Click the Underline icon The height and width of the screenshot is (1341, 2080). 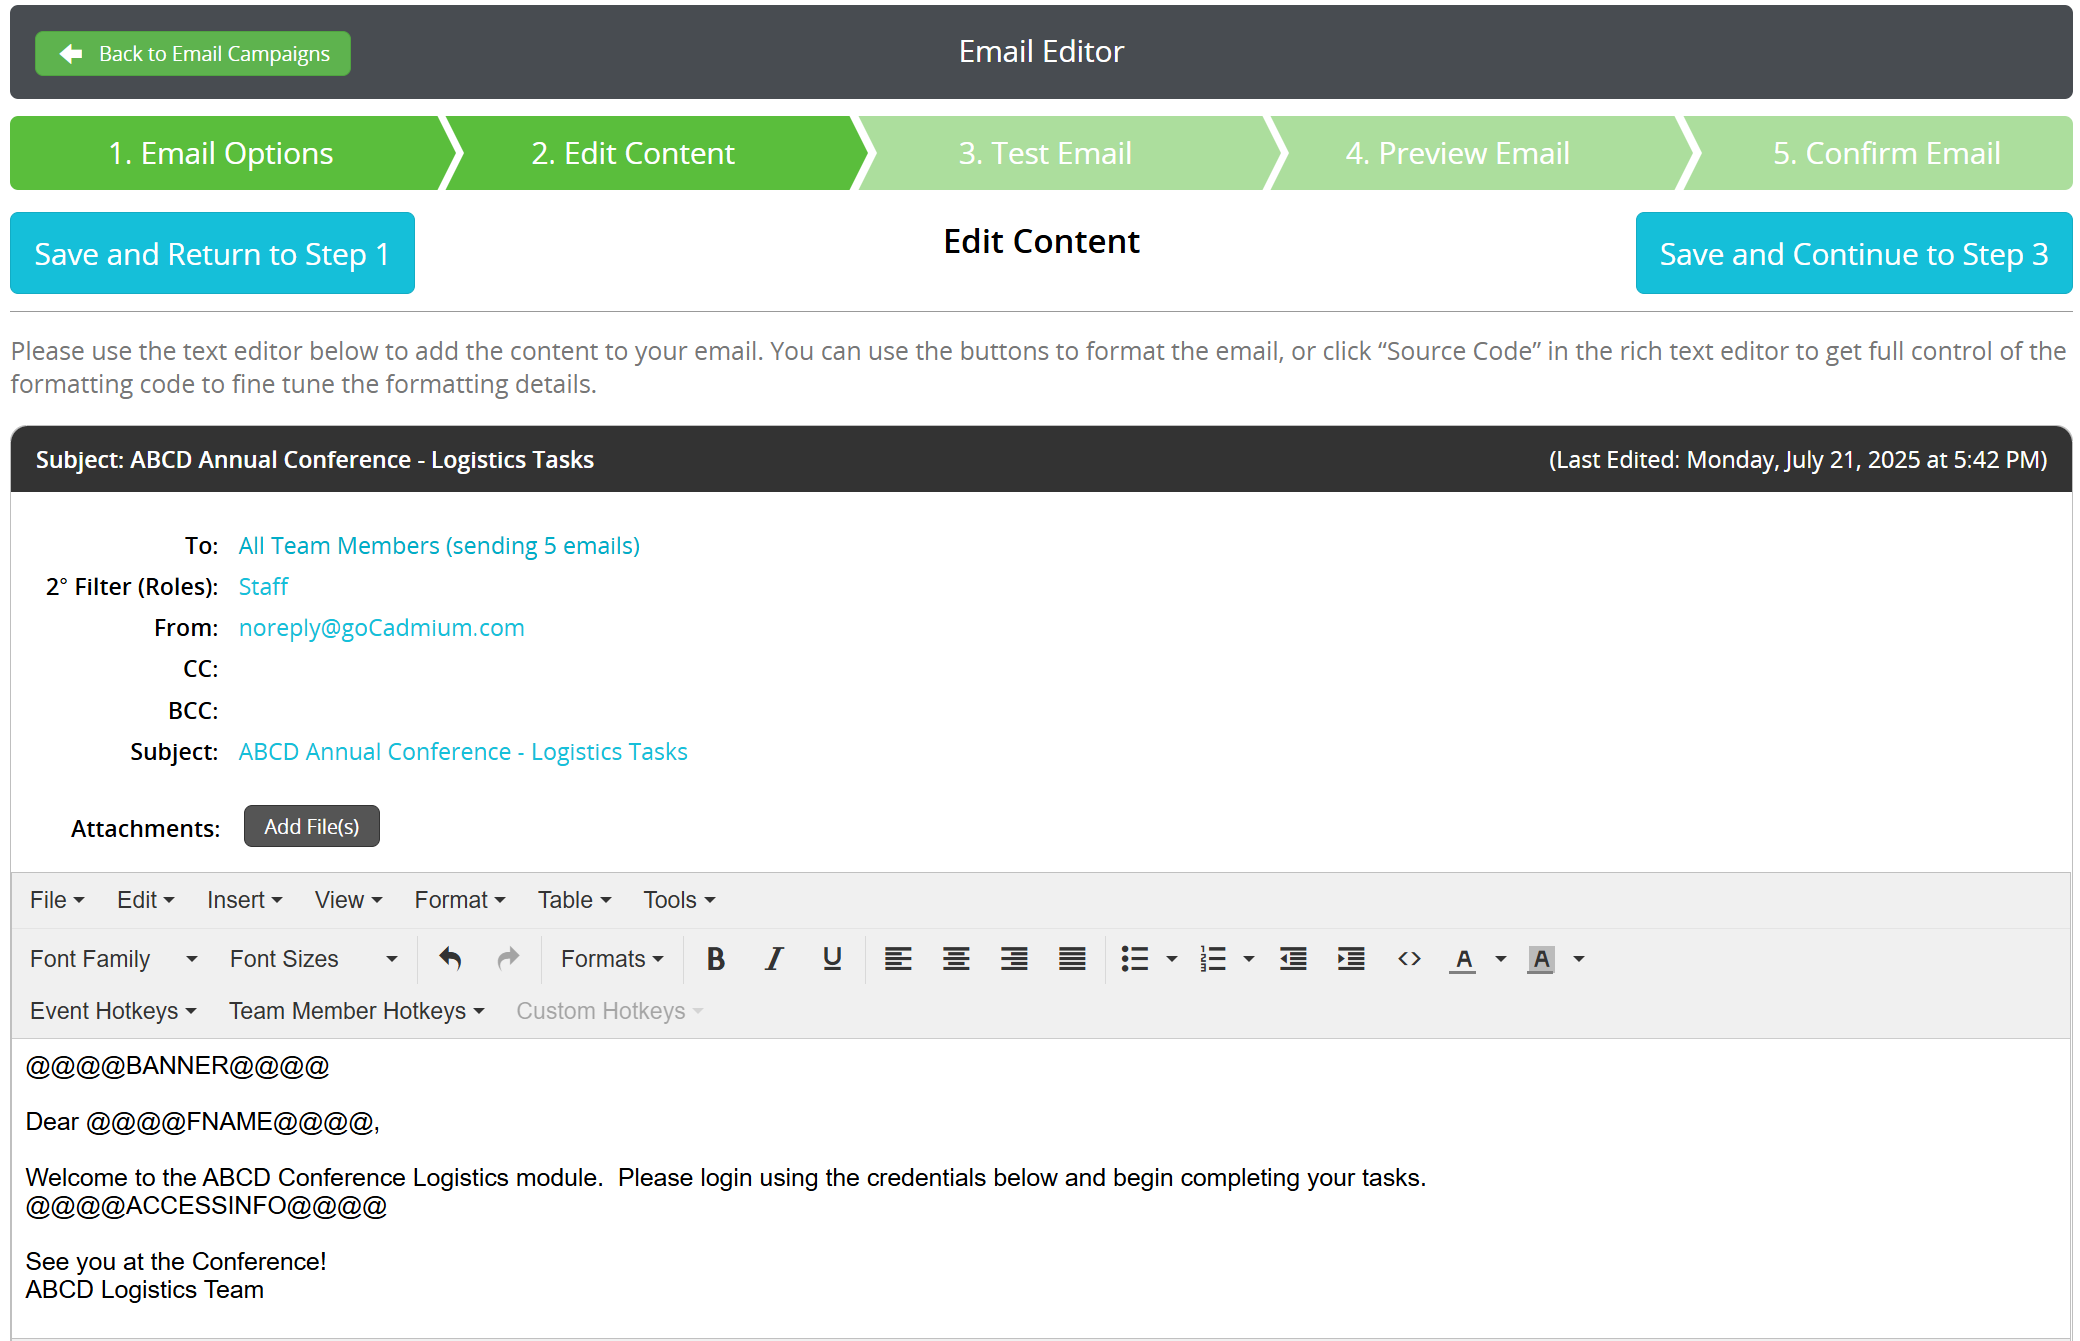(831, 959)
